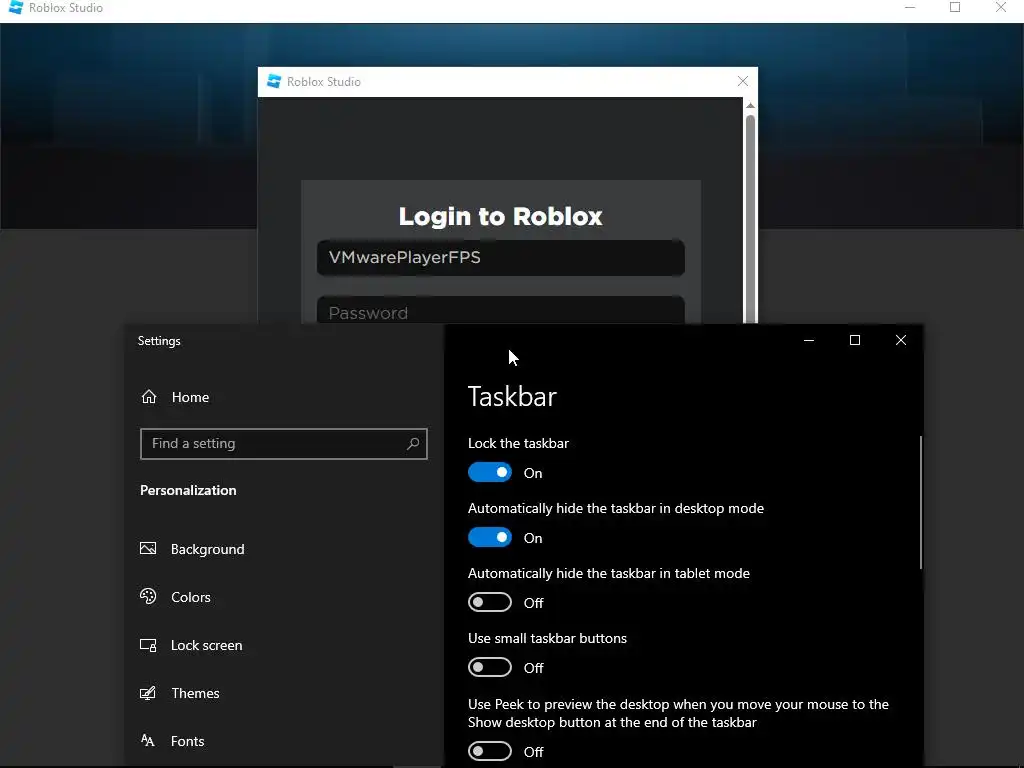This screenshot has width=1024, height=768.
Task: Focus the Find a setting search box
Action: 283,444
